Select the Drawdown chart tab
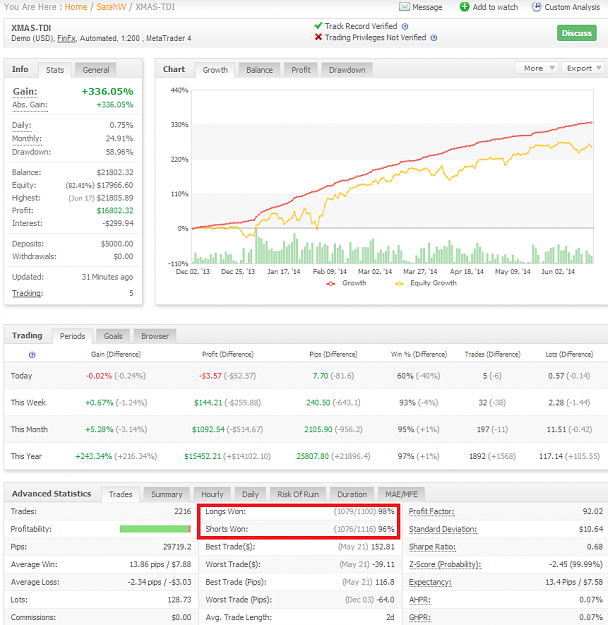608x625 pixels. (347, 70)
